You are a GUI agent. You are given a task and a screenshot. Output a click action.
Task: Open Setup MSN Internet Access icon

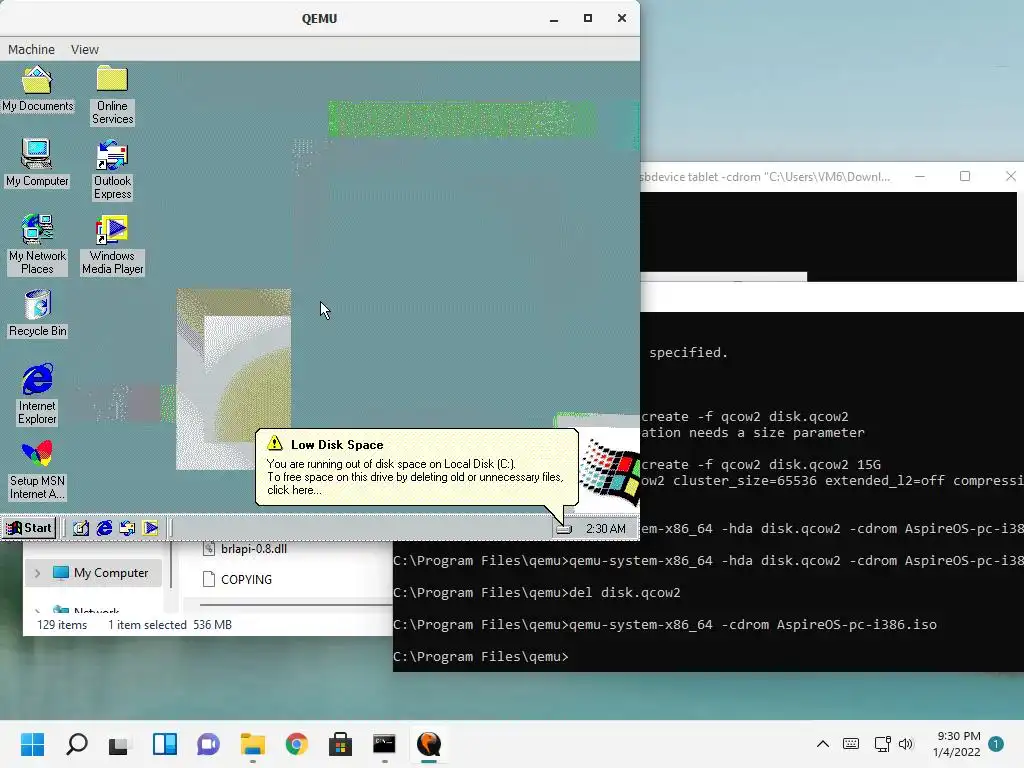pyautogui.click(x=37, y=470)
